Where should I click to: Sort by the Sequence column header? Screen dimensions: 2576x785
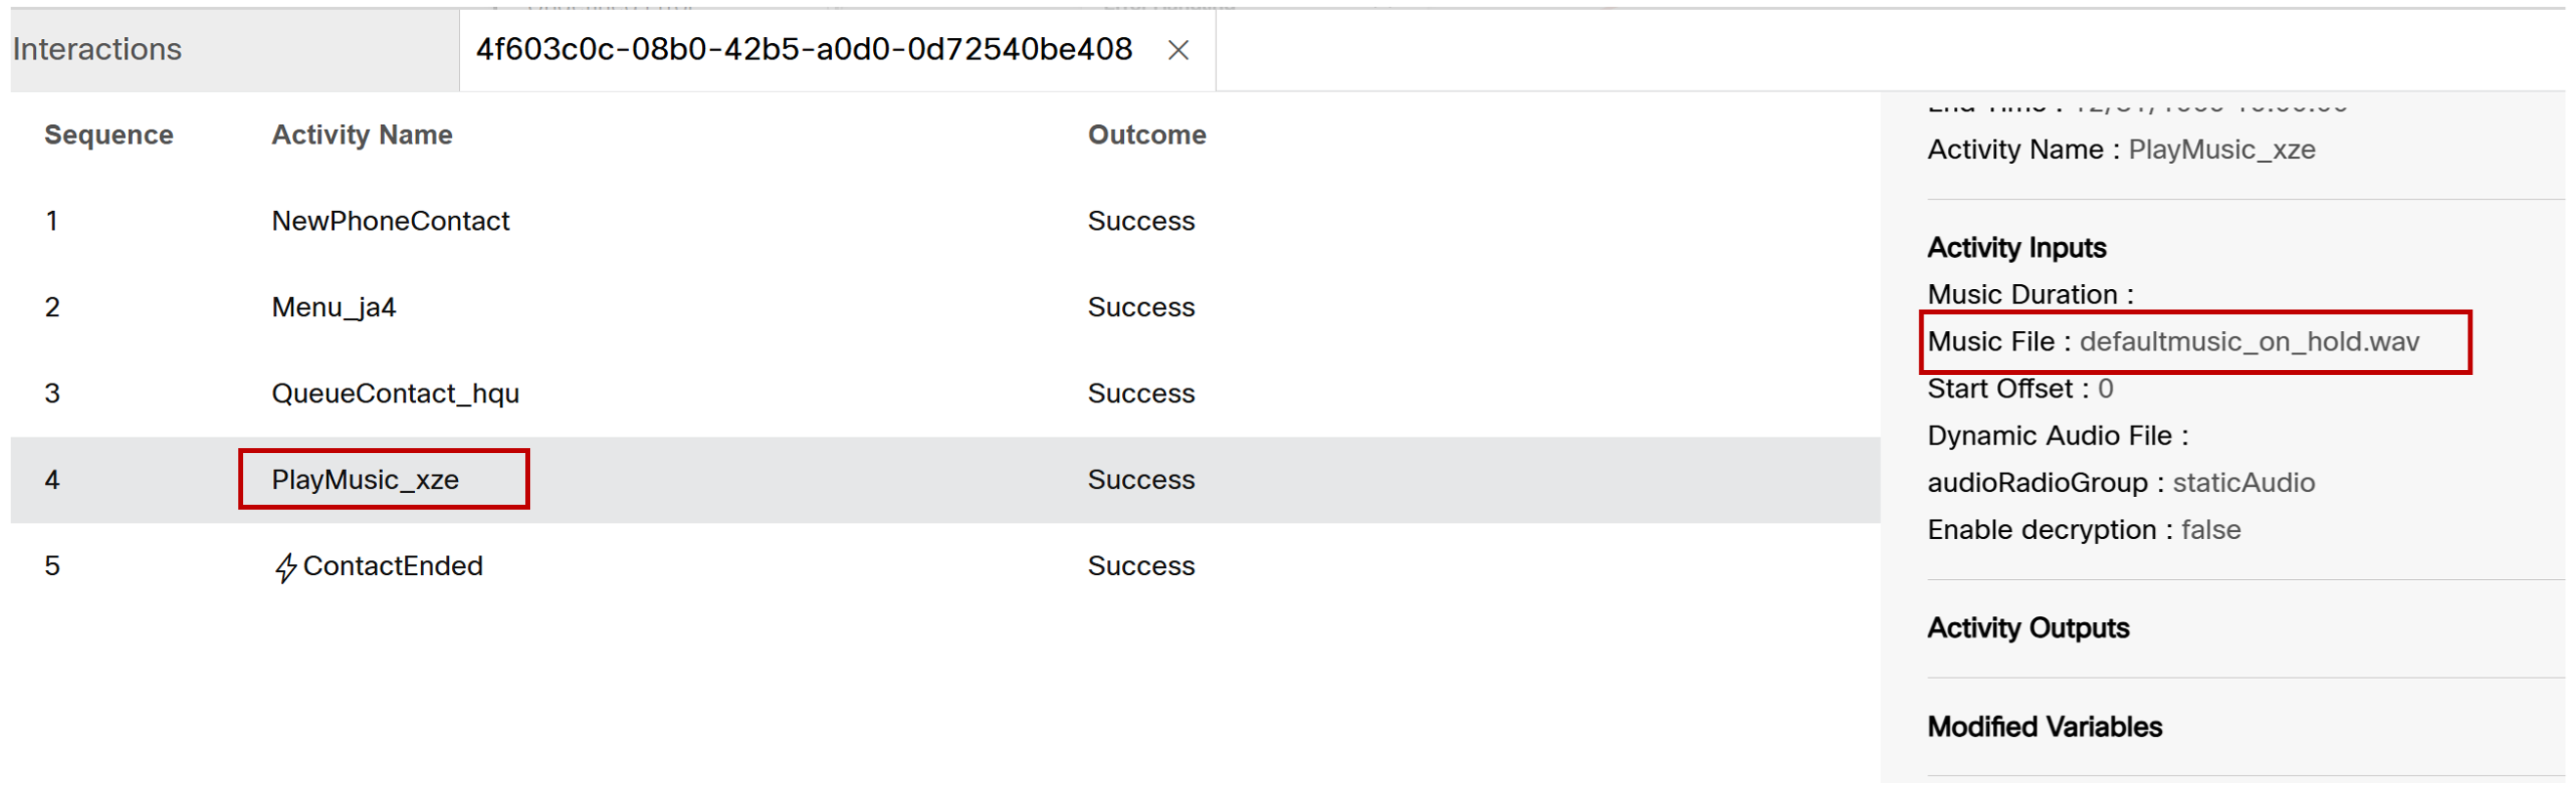(108, 135)
